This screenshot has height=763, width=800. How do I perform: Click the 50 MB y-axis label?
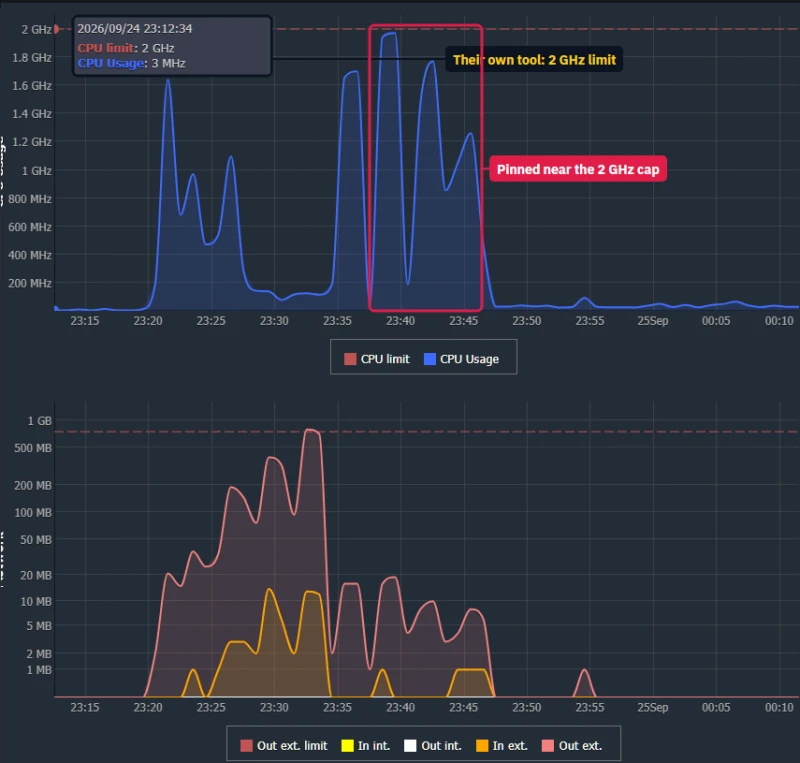(x=36, y=540)
